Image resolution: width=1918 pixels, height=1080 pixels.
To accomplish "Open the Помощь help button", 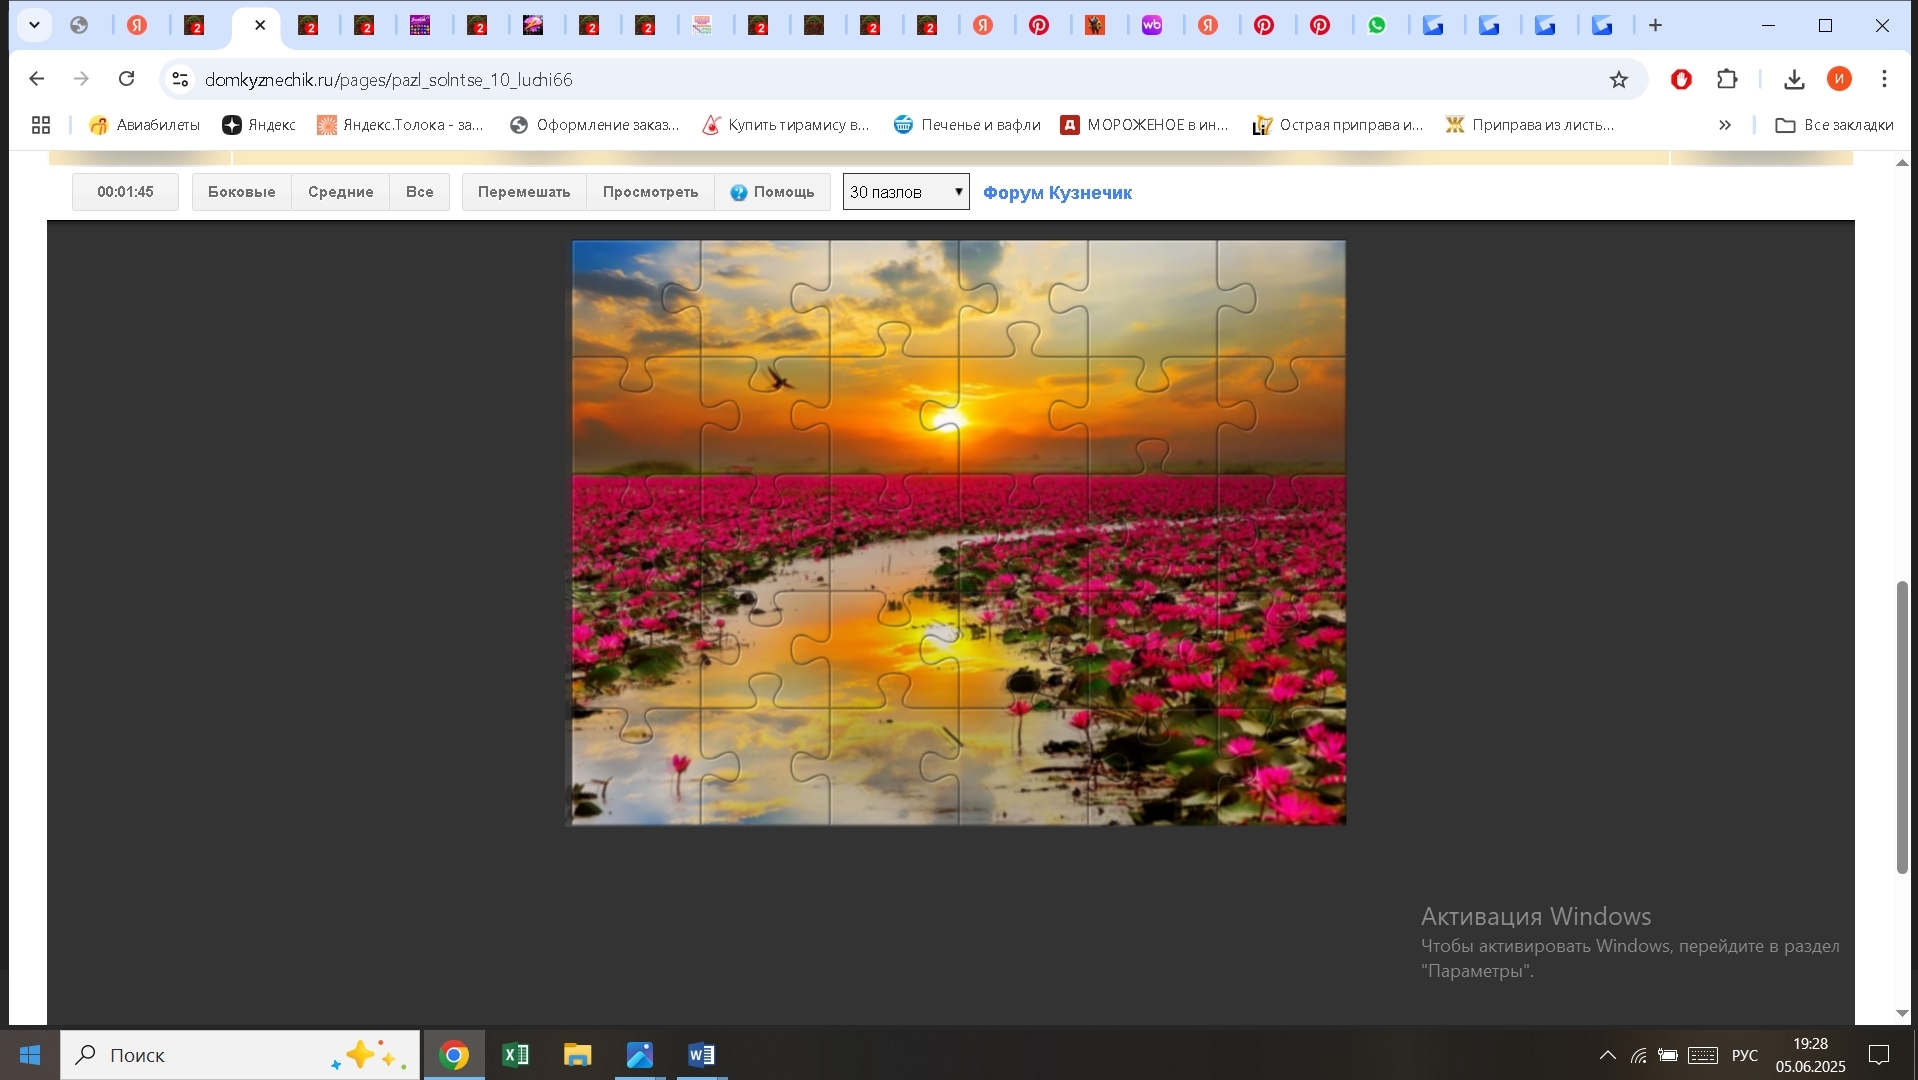I will click(x=772, y=192).
